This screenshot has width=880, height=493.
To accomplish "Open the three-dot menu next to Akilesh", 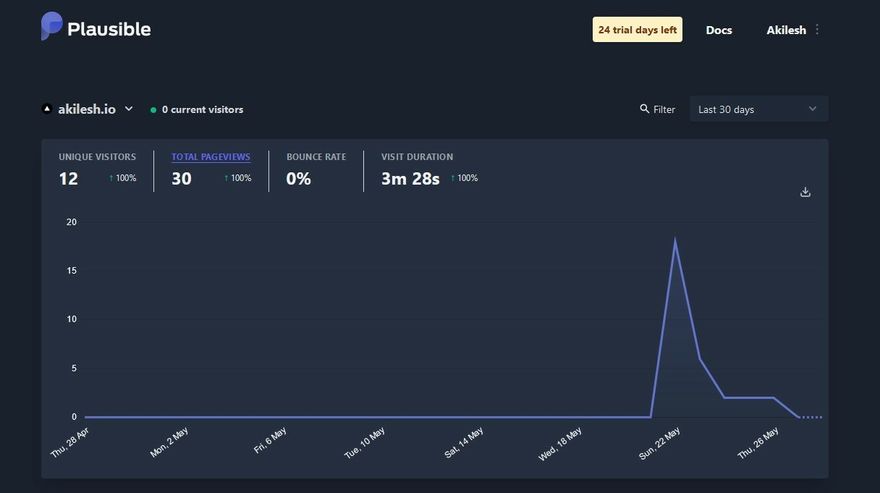I will coord(817,29).
